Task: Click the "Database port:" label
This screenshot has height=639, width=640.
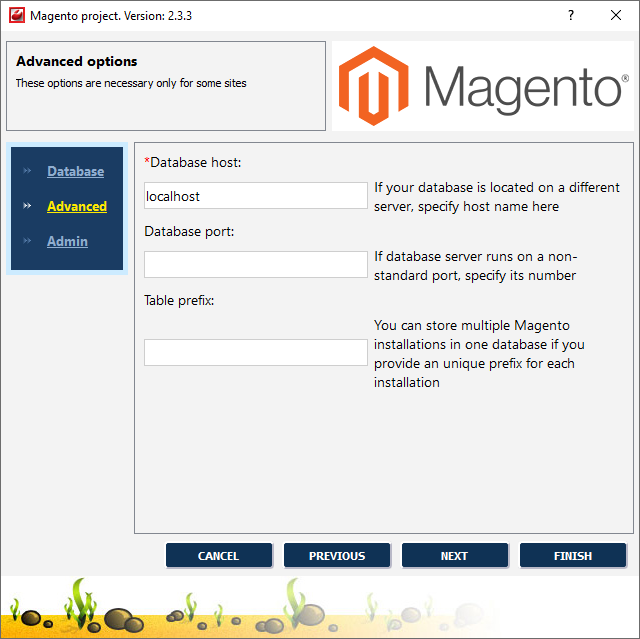Action: 189,231
